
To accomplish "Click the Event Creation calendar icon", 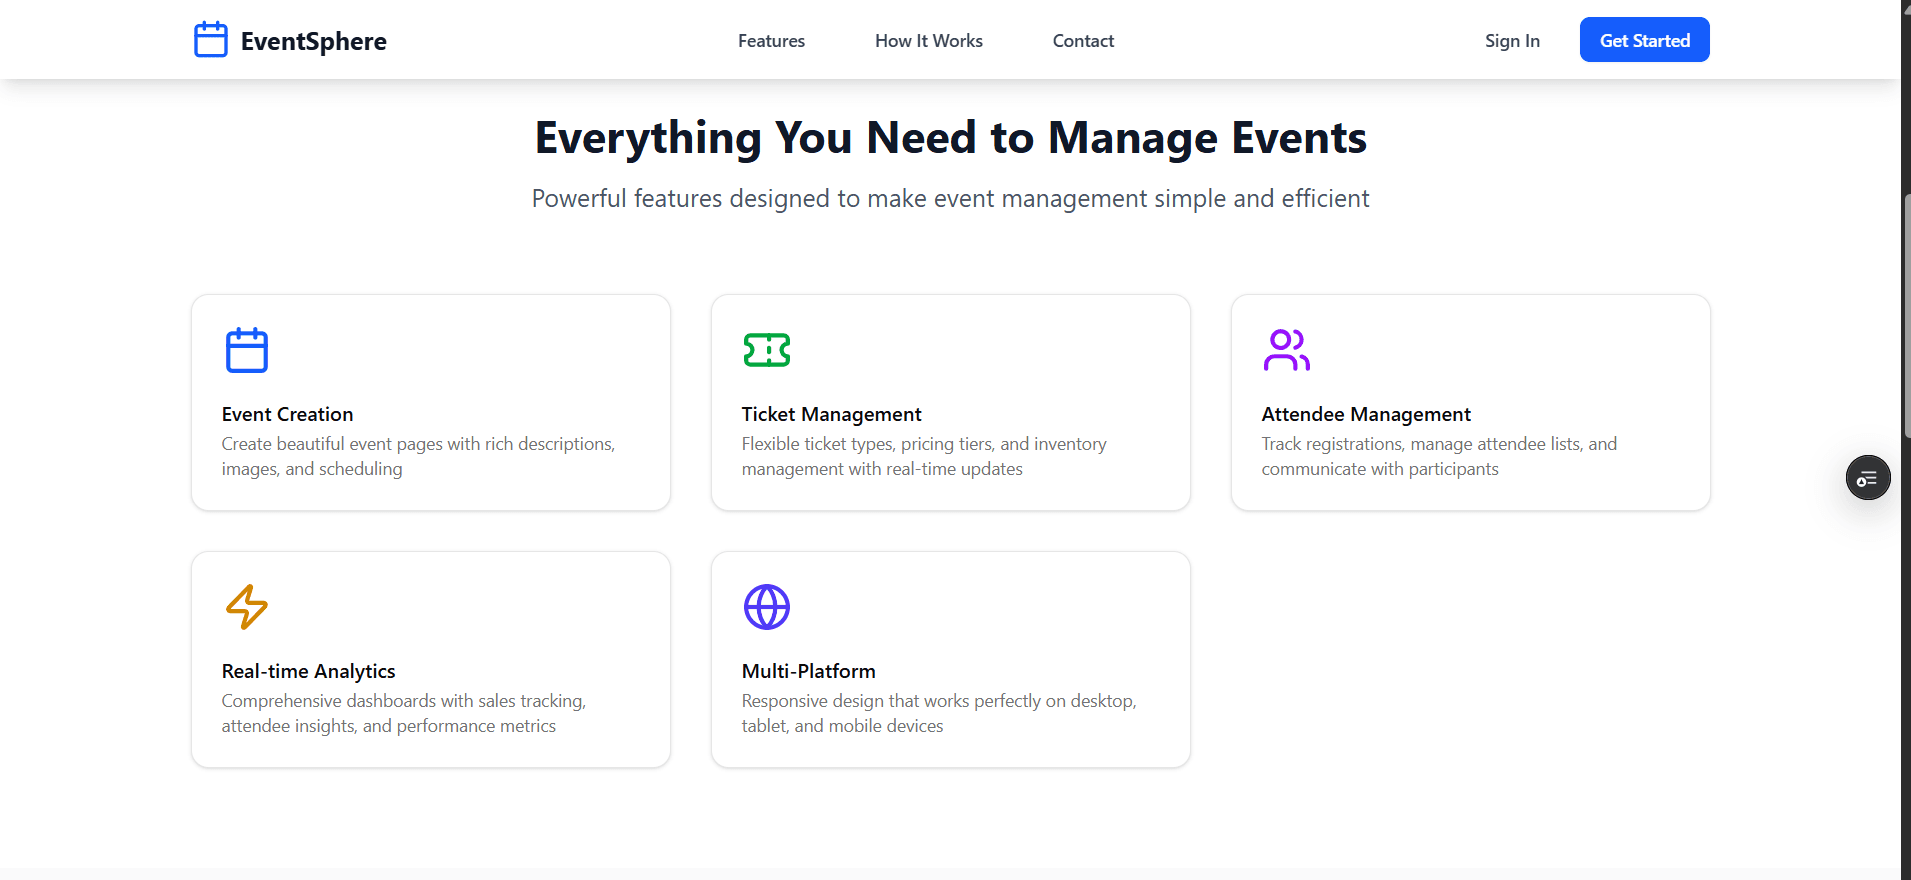I will [x=247, y=350].
